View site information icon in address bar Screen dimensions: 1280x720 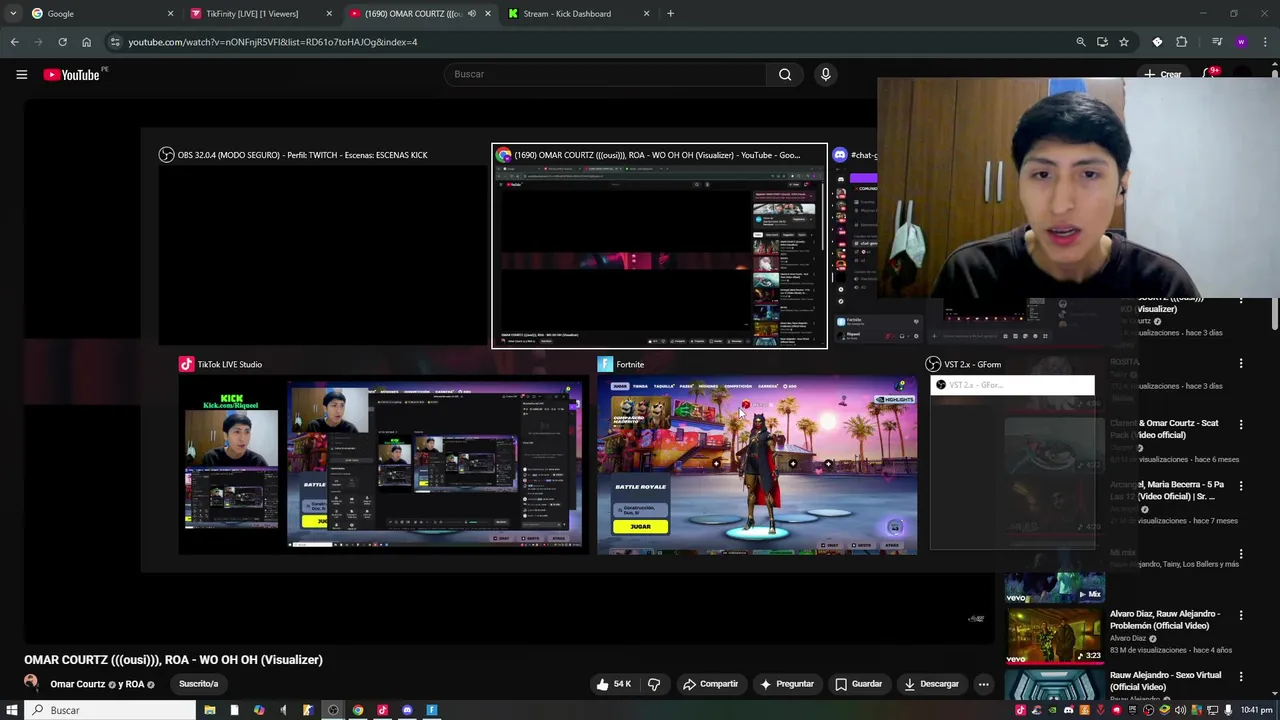coord(115,42)
